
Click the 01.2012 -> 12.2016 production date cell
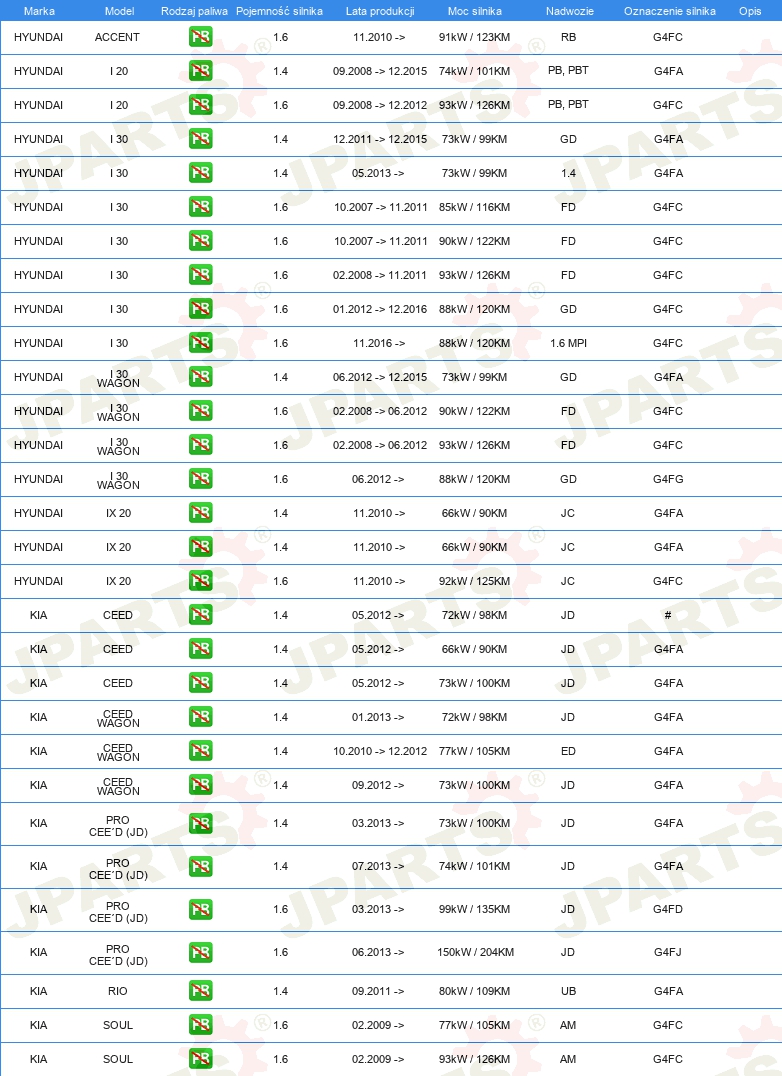pyautogui.click(x=380, y=309)
